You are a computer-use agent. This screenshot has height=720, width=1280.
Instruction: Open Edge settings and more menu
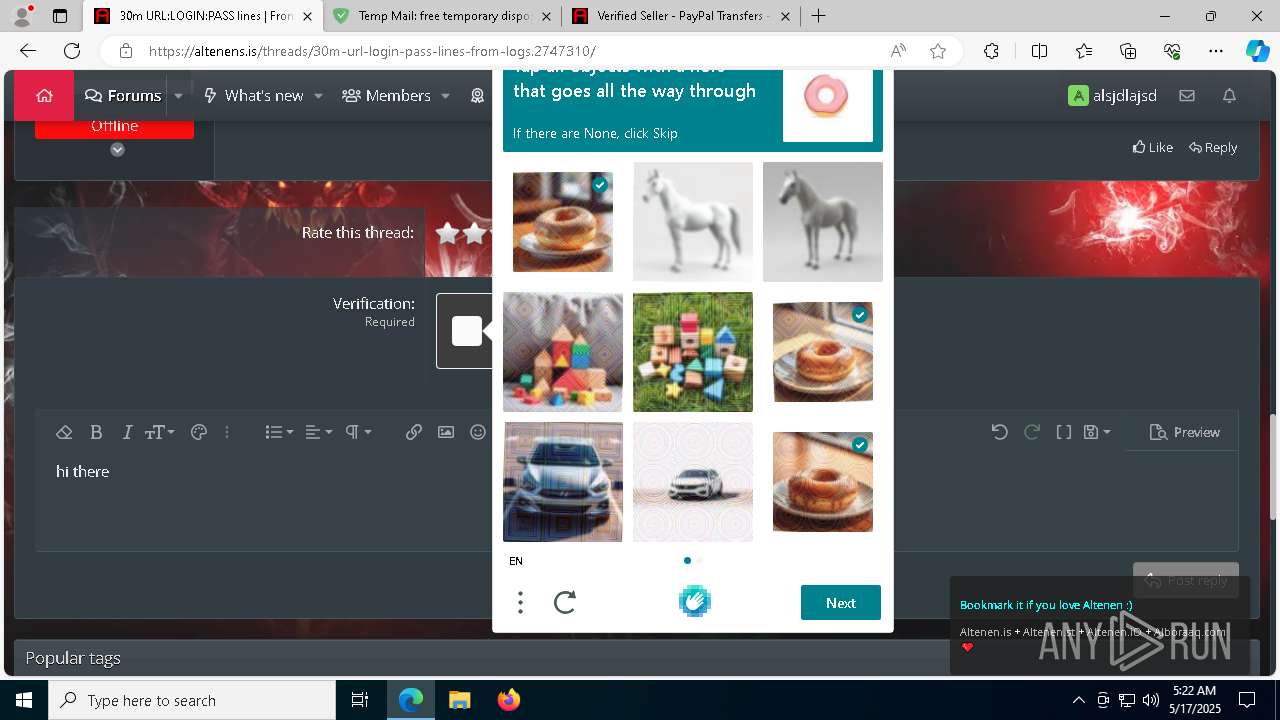click(x=1216, y=51)
